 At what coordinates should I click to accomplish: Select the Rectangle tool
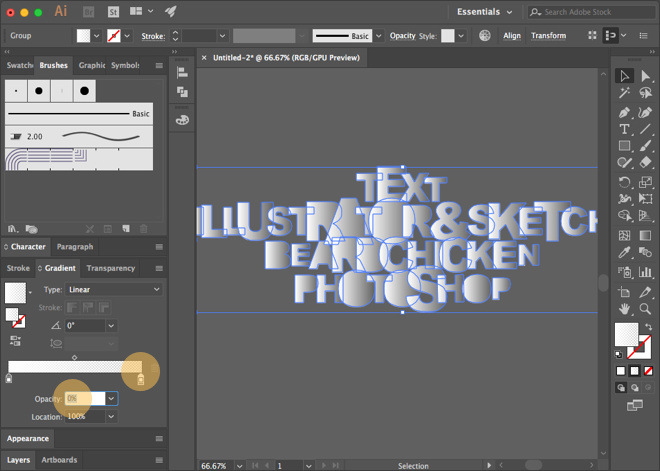tap(624, 146)
